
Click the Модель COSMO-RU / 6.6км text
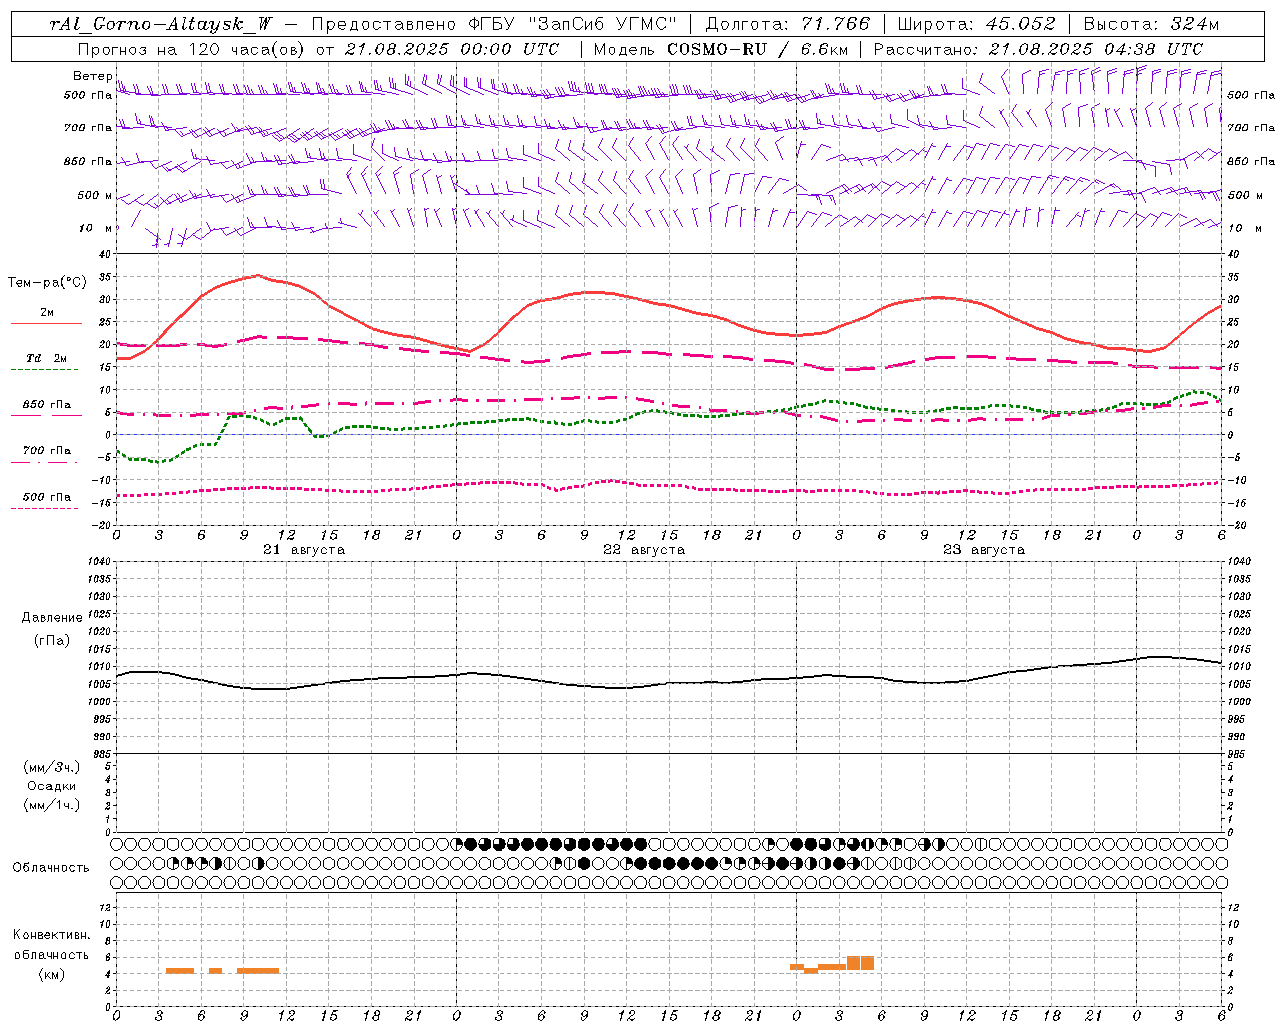[x=721, y=49]
